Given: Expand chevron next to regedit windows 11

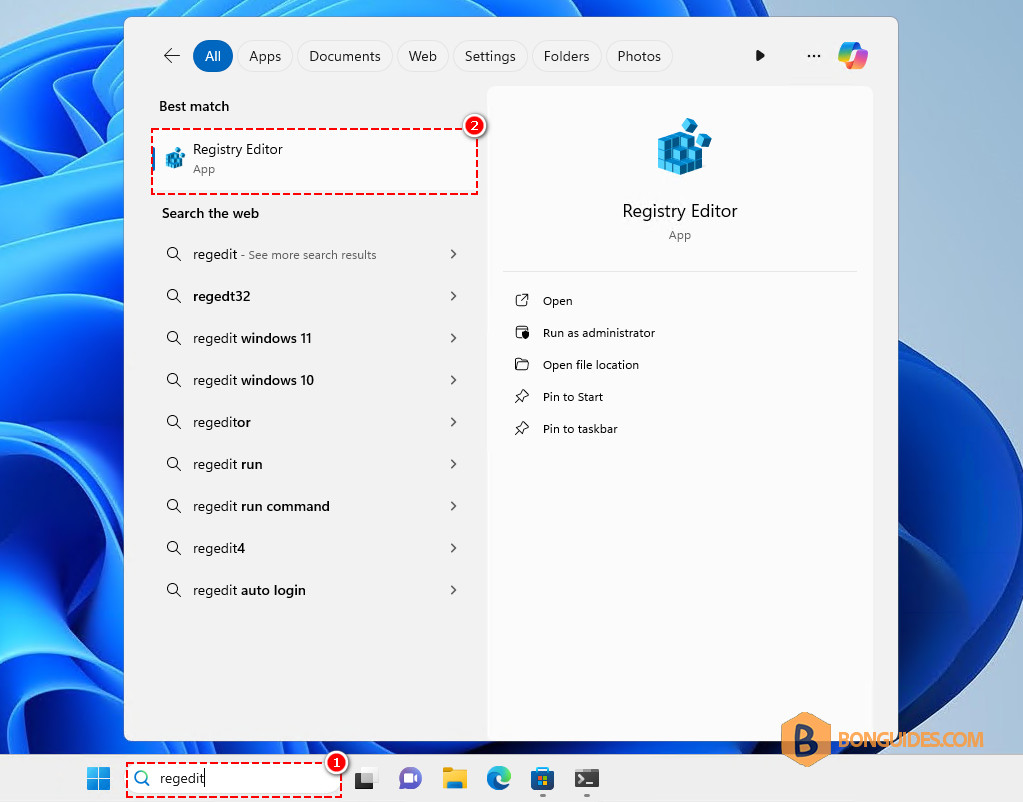Looking at the screenshot, I should pos(453,338).
